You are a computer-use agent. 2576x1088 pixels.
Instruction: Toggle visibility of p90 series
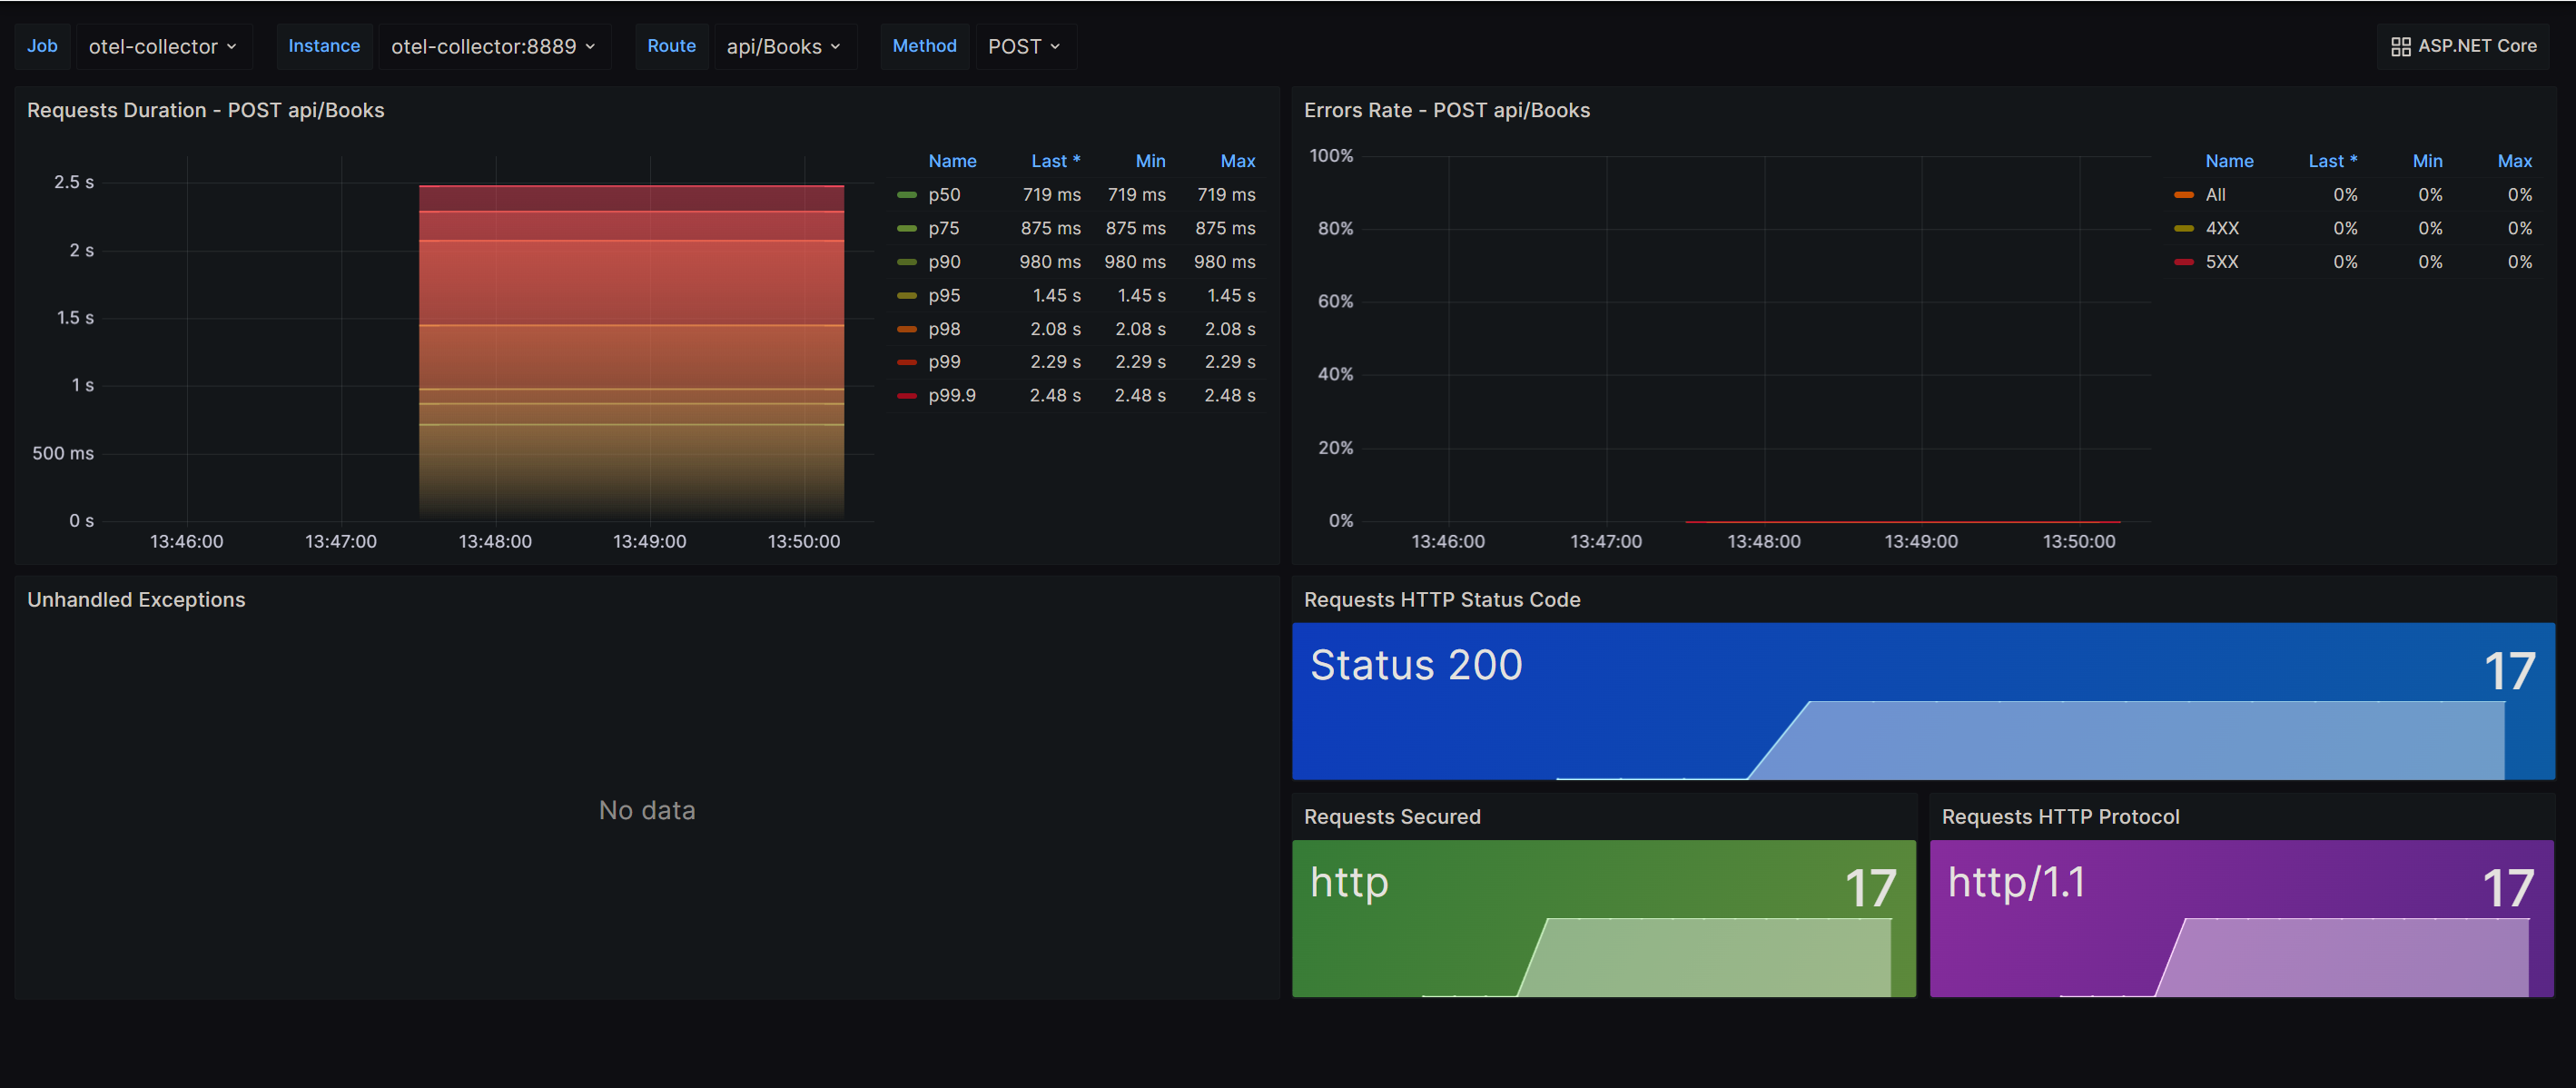point(944,262)
